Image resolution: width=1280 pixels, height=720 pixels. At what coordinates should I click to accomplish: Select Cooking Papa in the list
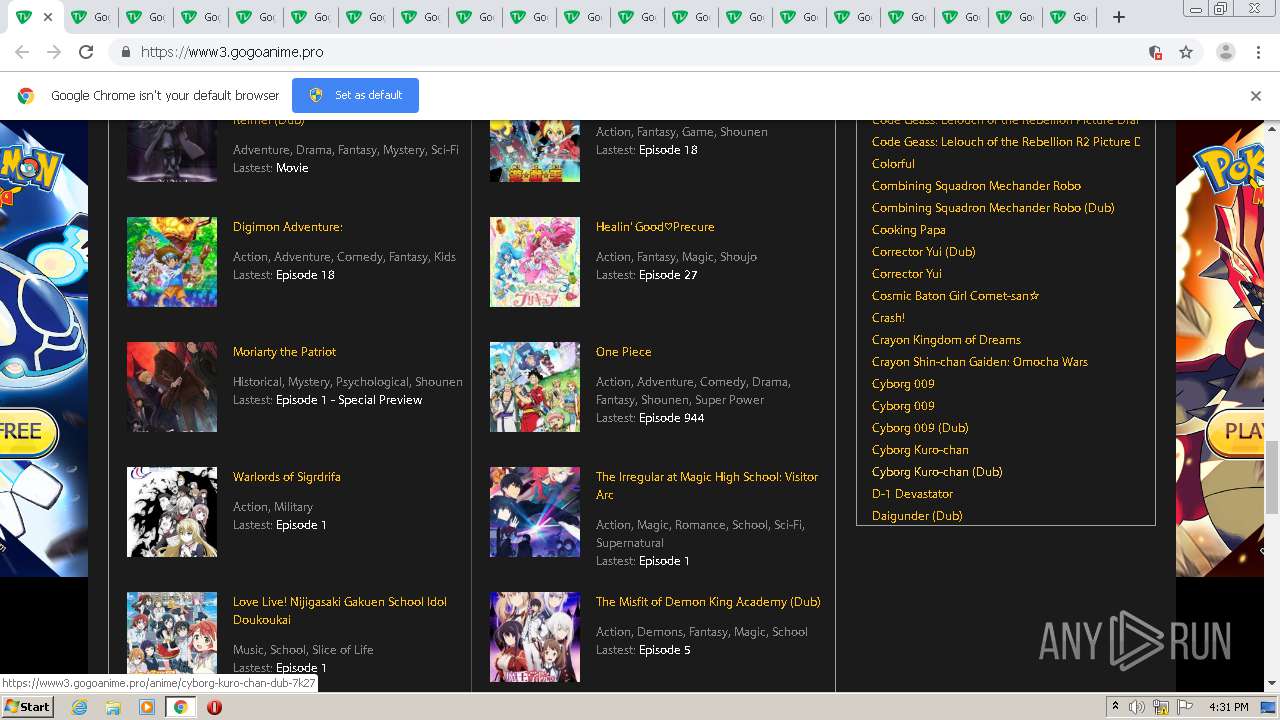(x=908, y=230)
